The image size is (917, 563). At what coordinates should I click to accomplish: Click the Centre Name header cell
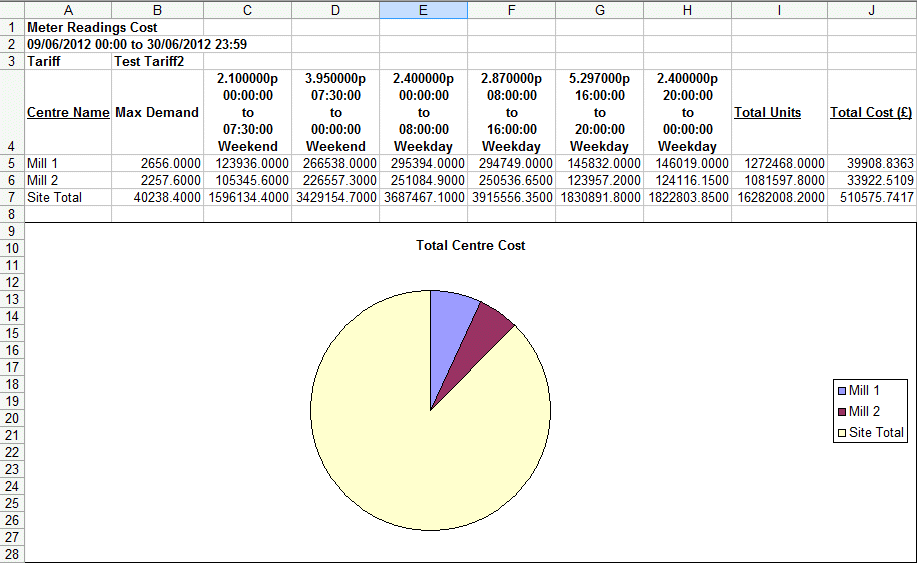68,112
